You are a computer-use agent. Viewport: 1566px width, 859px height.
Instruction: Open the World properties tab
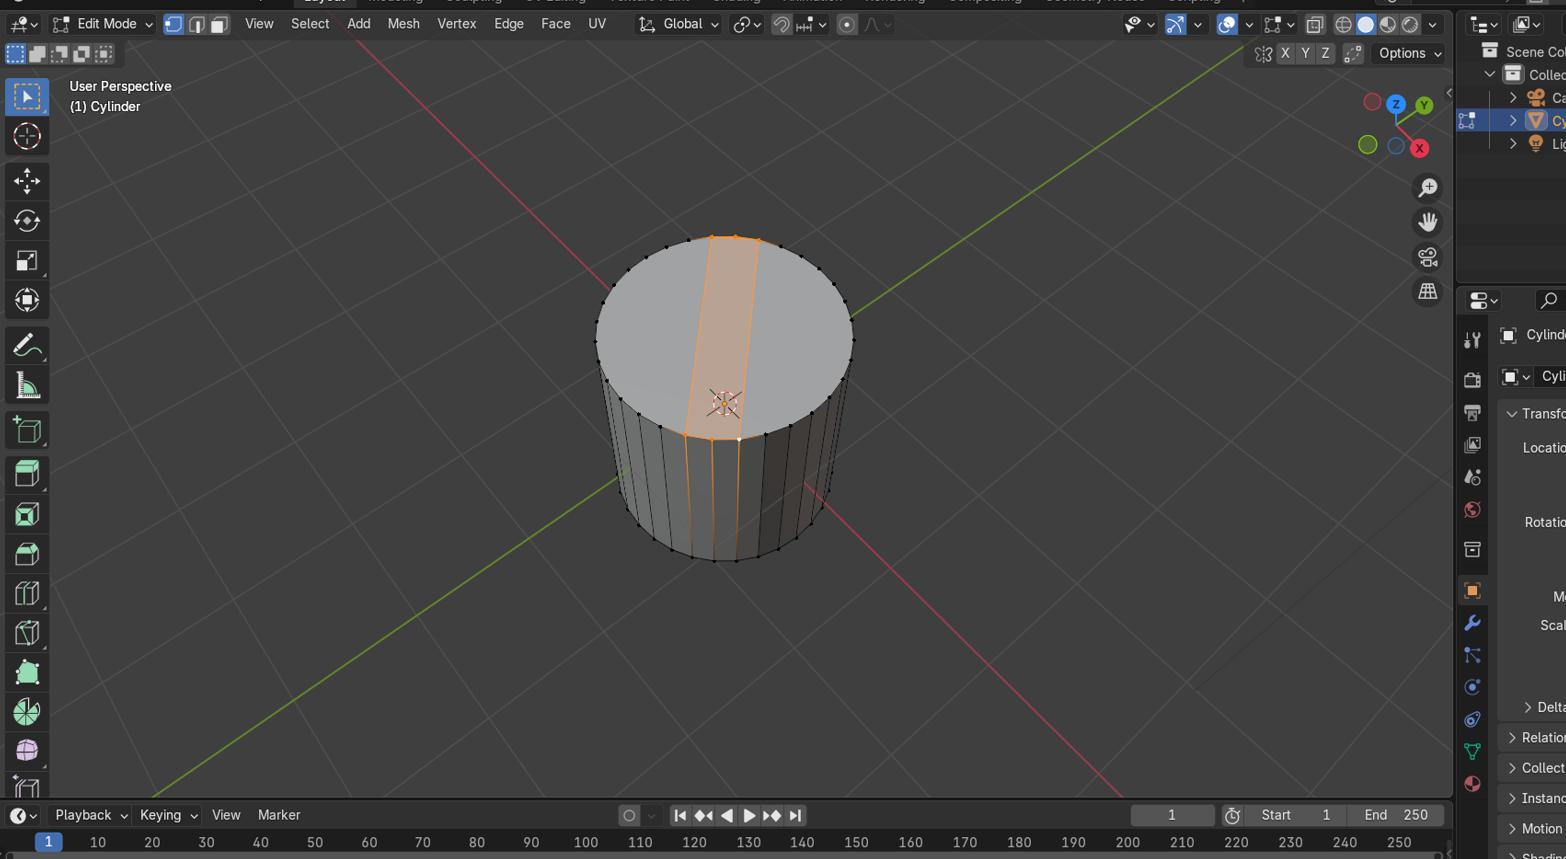(x=1472, y=510)
